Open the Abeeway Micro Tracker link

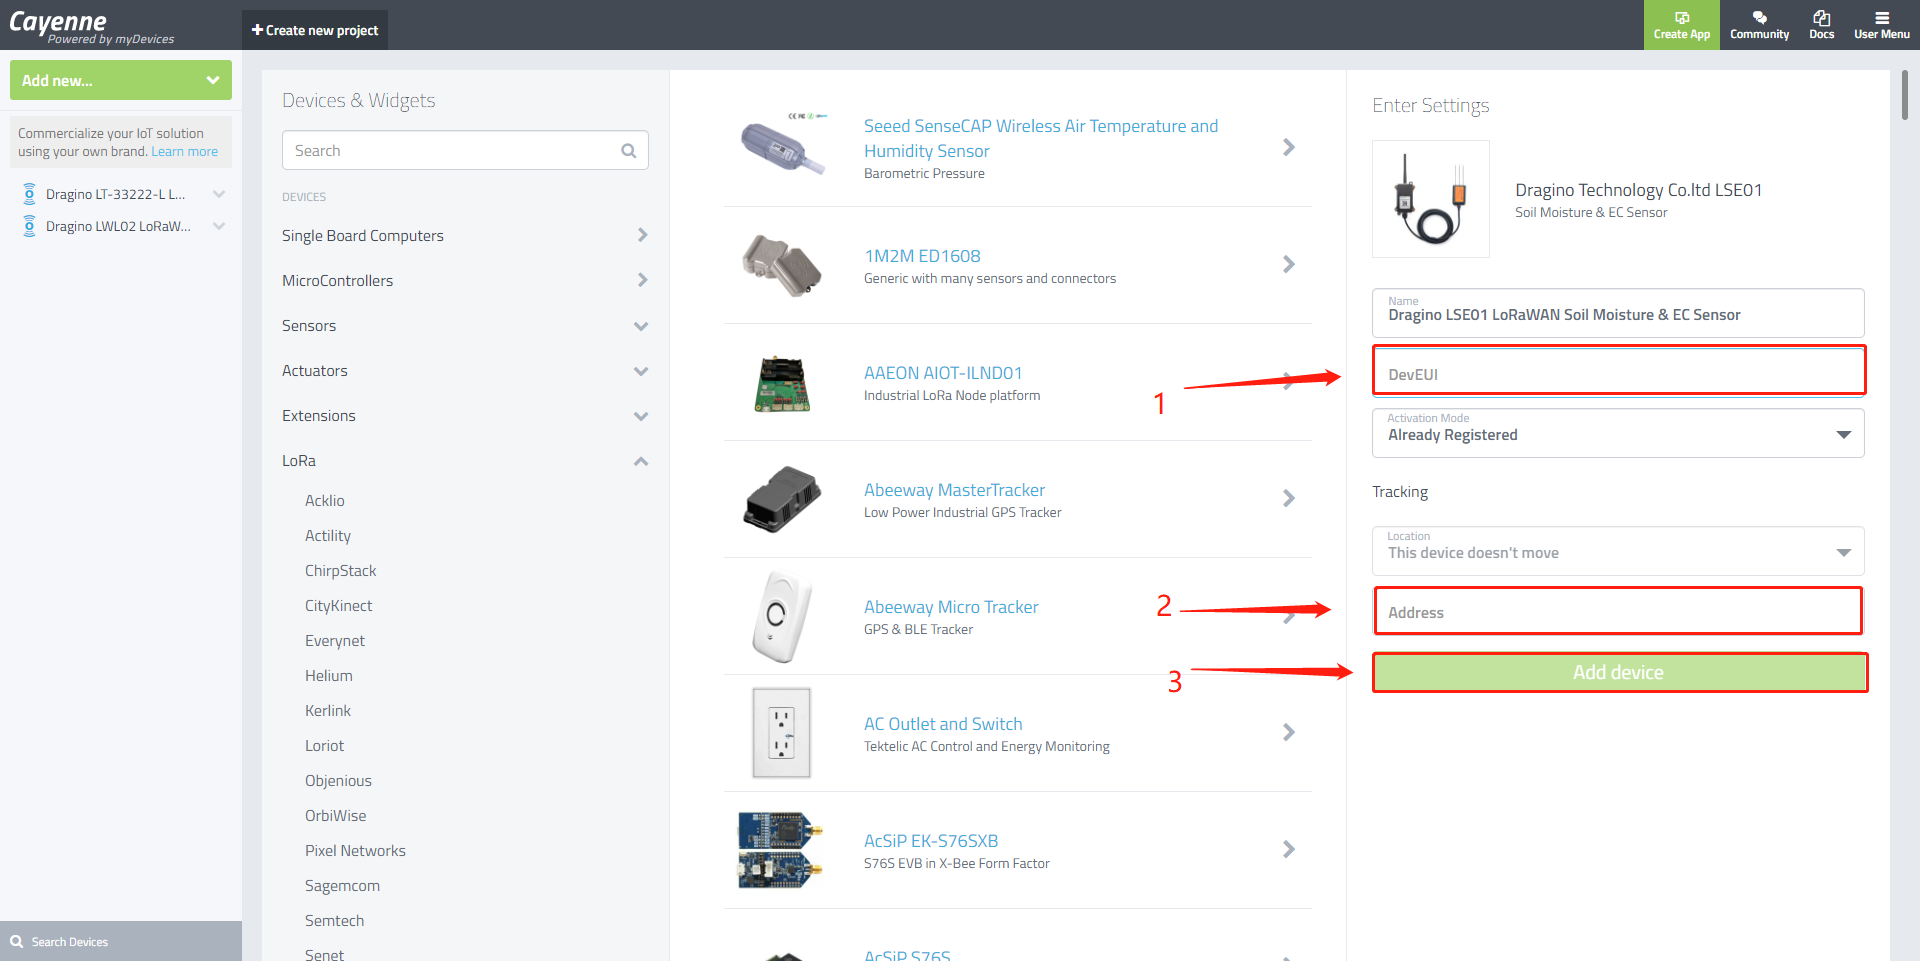click(951, 607)
